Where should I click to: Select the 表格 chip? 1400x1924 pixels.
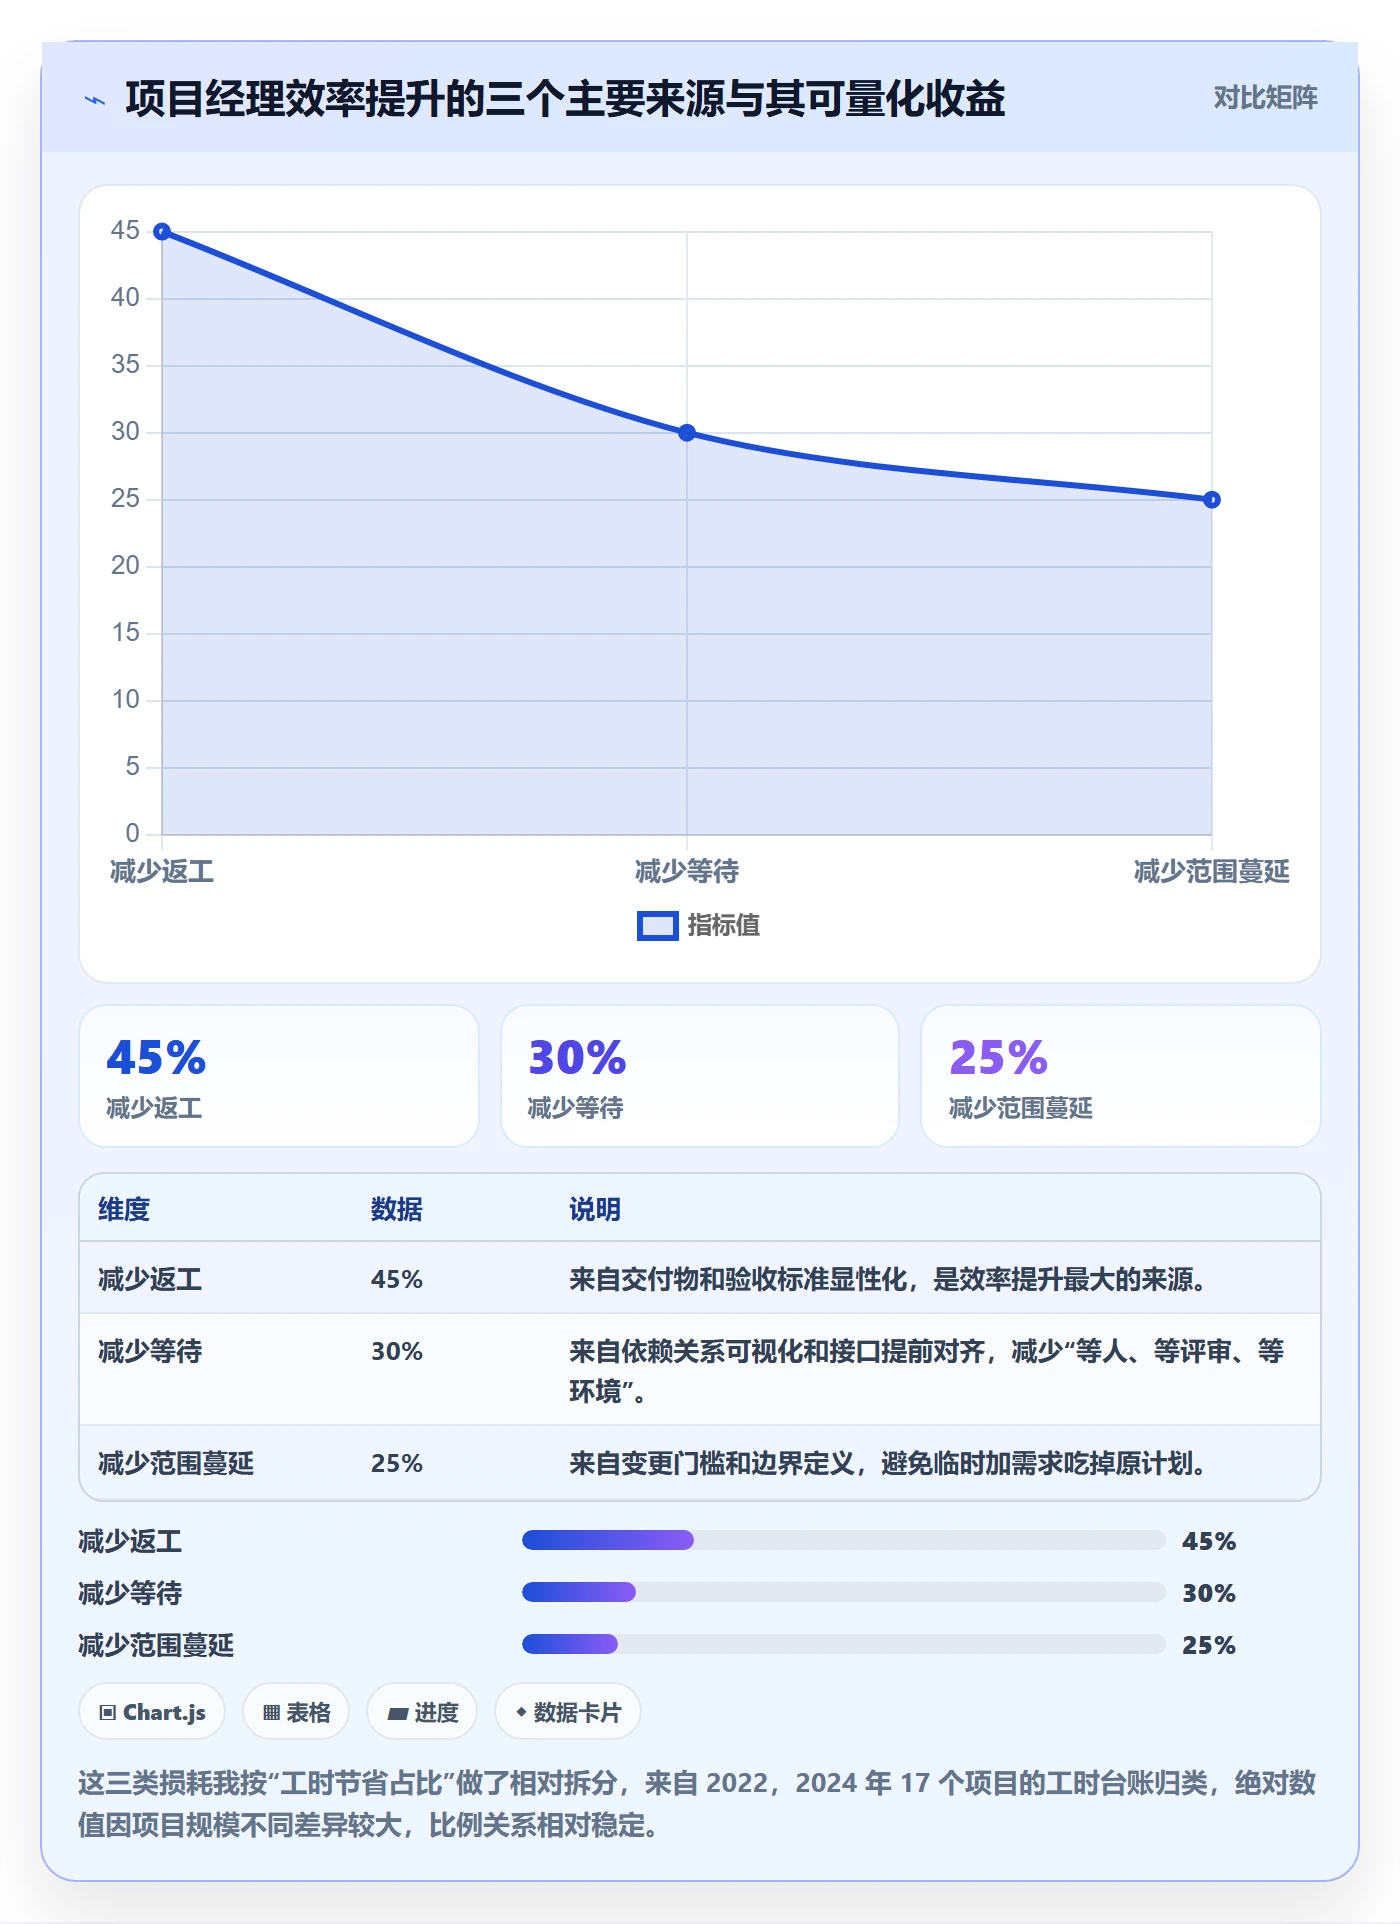pos(296,1712)
